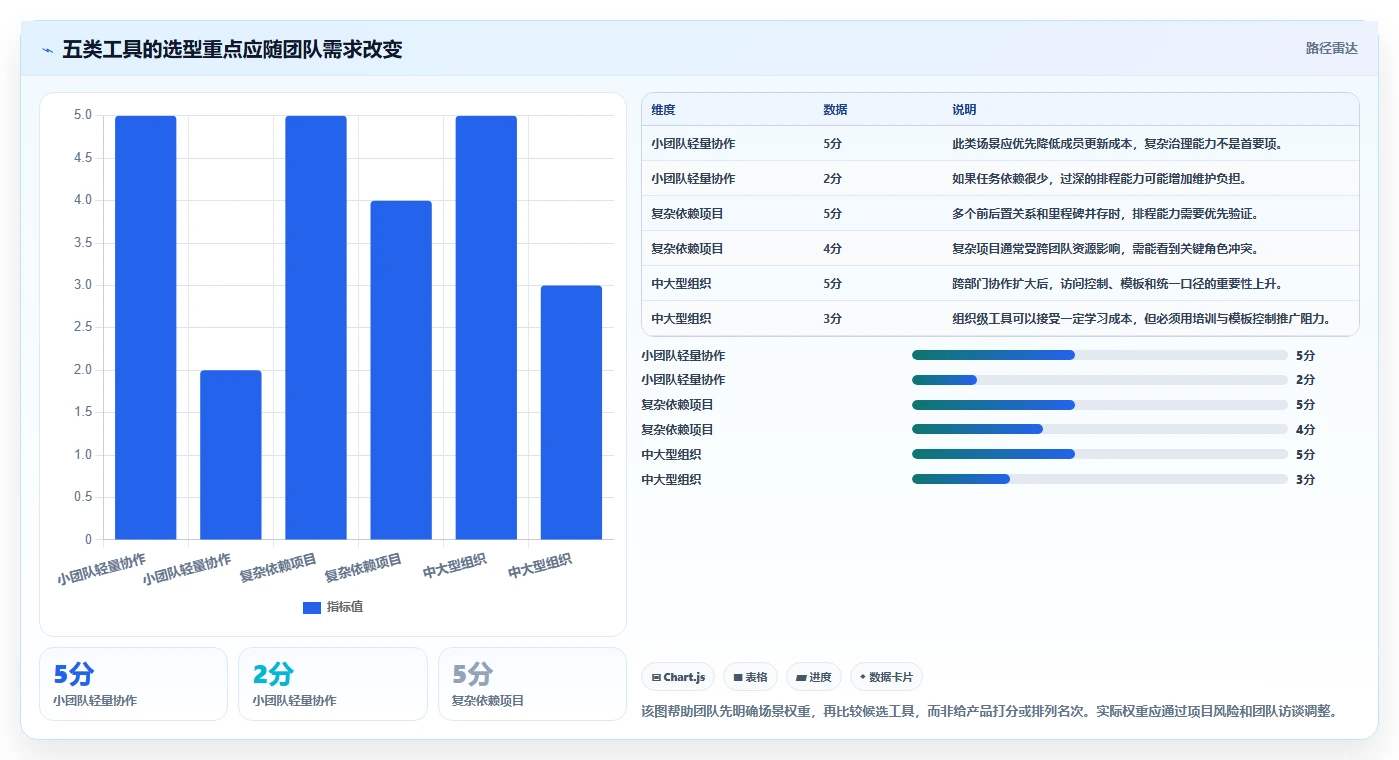This screenshot has width=1399, height=760.
Task: Click the row text 跨部门协作扩大后
Action: [1000, 284]
